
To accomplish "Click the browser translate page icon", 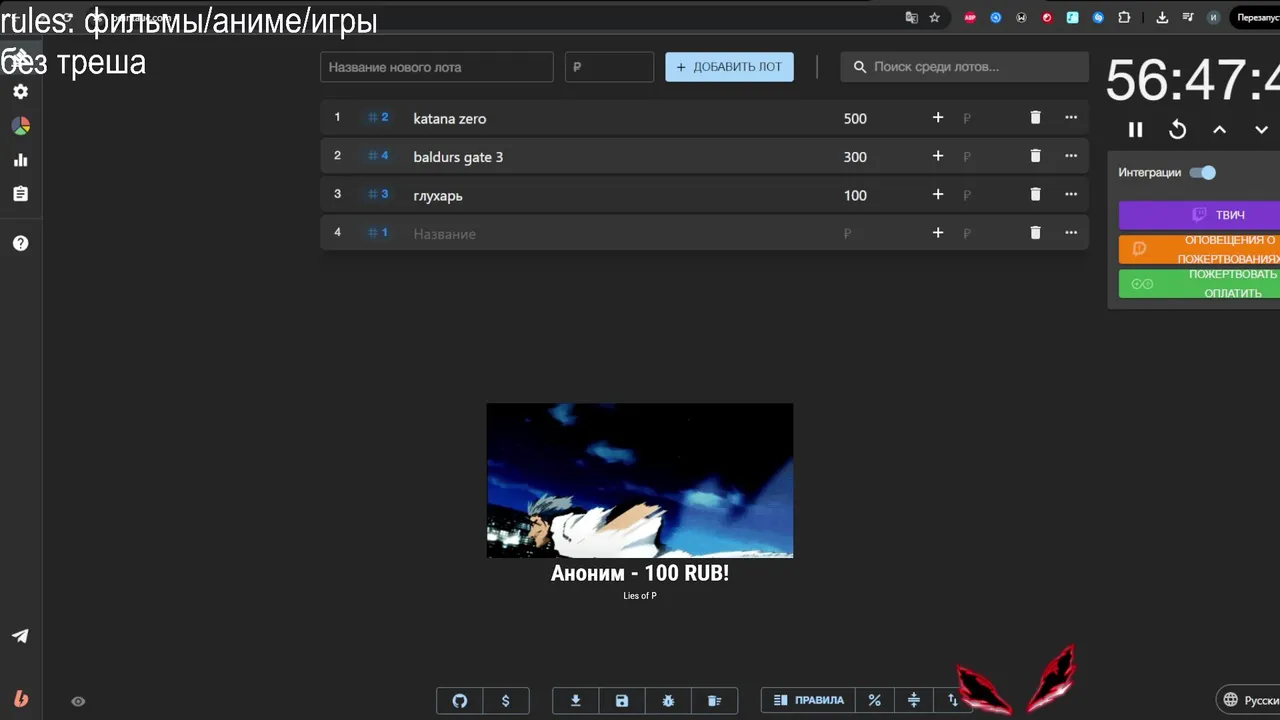I will click(x=911, y=17).
